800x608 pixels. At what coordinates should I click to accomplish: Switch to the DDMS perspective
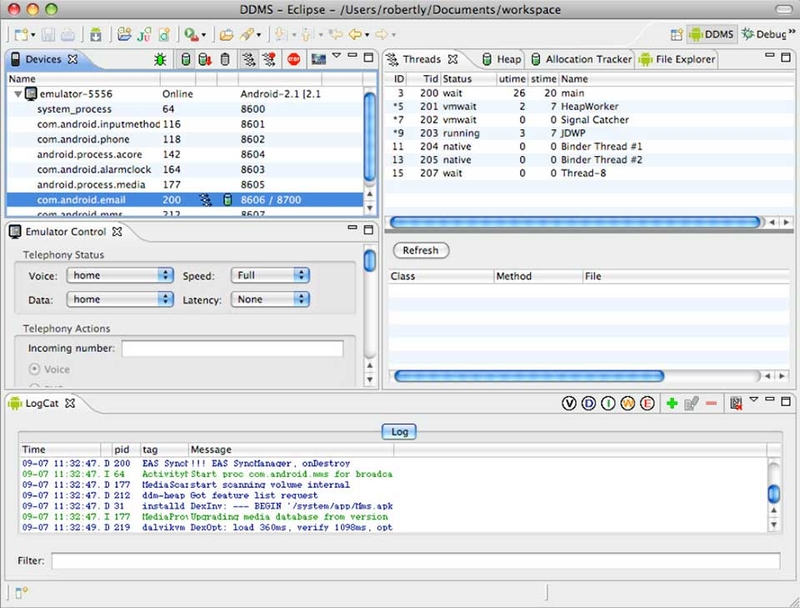[712, 35]
